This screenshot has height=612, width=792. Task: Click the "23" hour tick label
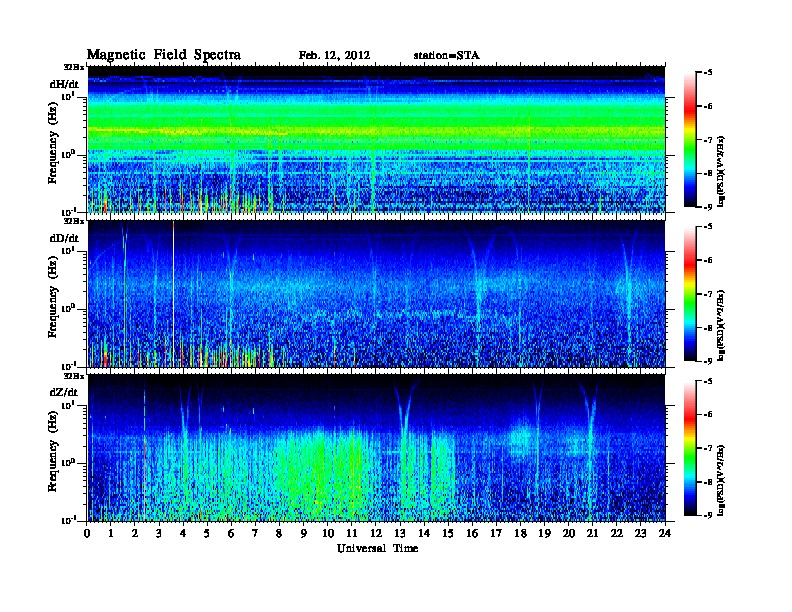tap(641, 533)
